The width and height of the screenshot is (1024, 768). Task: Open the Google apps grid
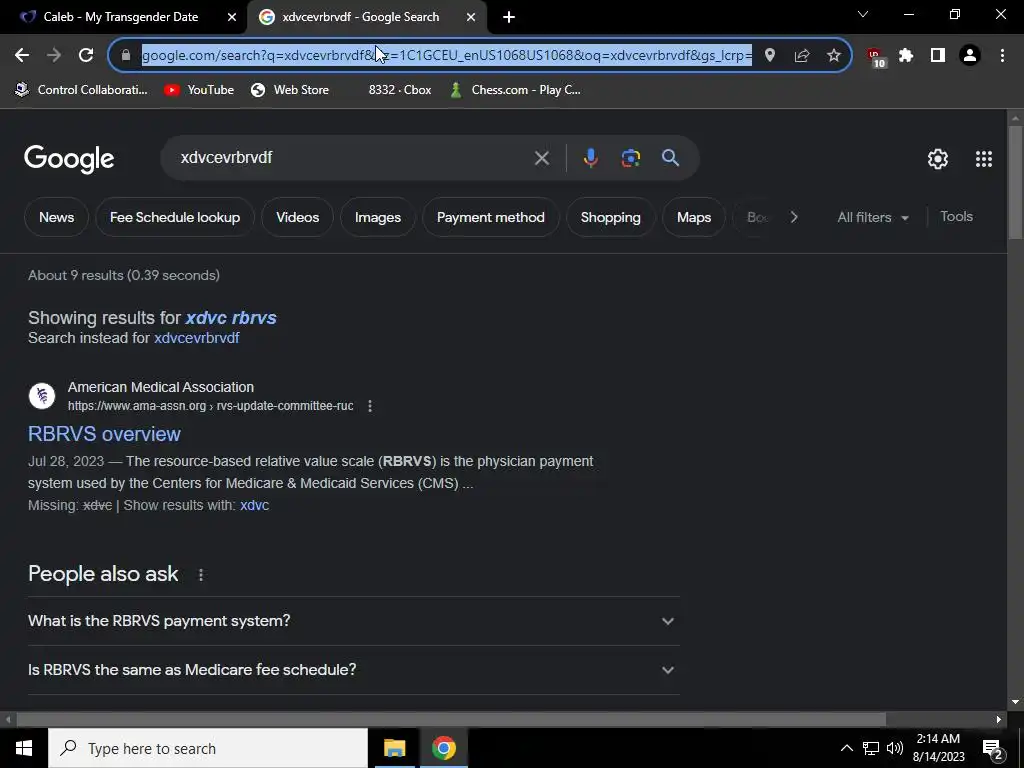[x=984, y=159]
